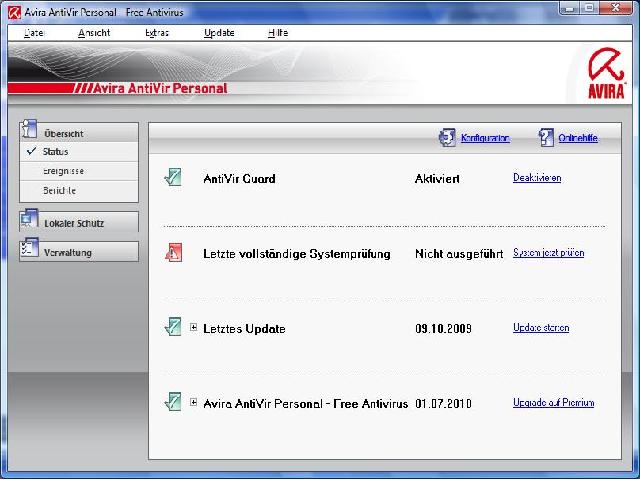The height and width of the screenshot is (480, 640).
Task: Open the Hilfe menu
Action: click(x=278, y=33)
